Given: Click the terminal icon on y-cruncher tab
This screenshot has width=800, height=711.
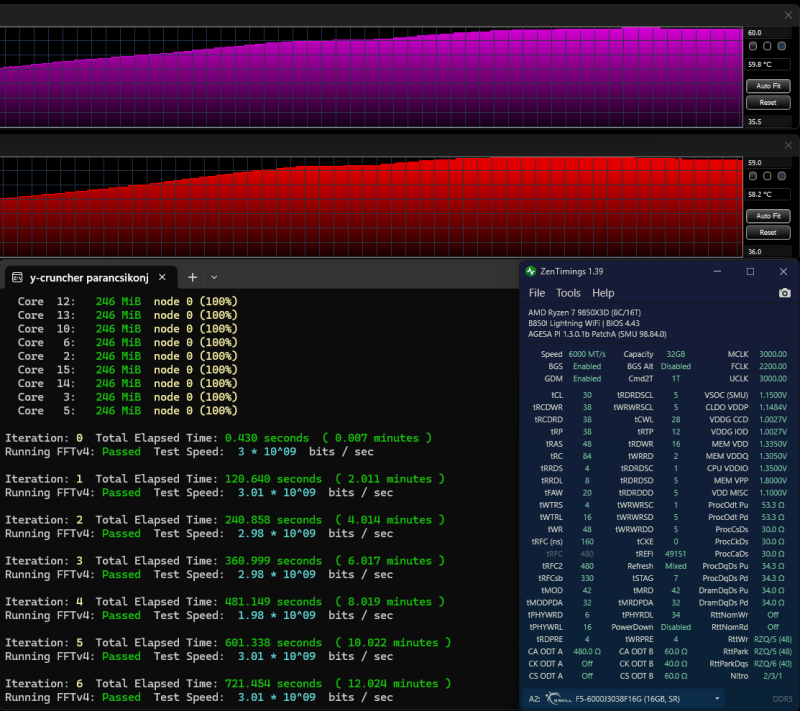Looking at the screenshot, I should (x=17, y=277).
